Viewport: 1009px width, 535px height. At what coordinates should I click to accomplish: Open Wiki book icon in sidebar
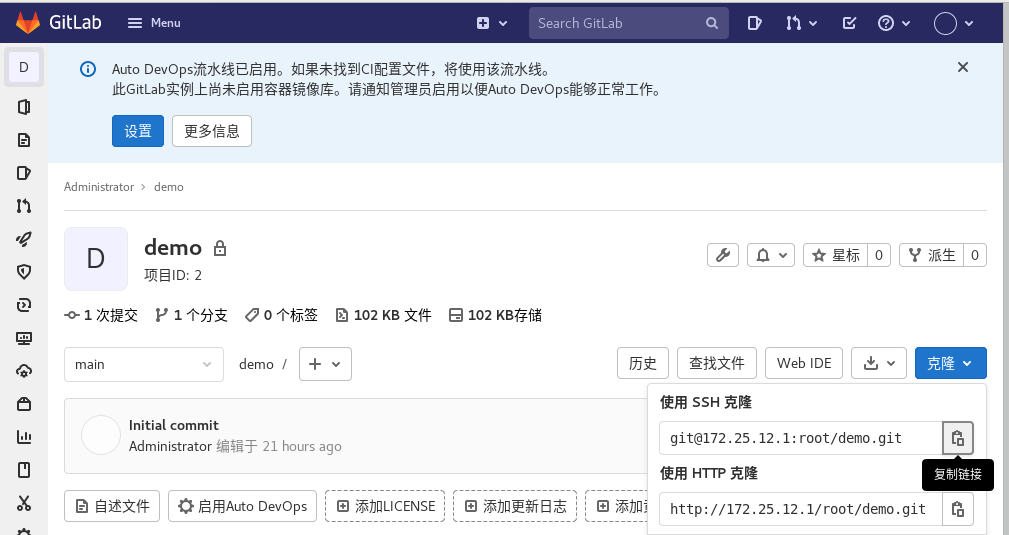click(x=24, y=470)
